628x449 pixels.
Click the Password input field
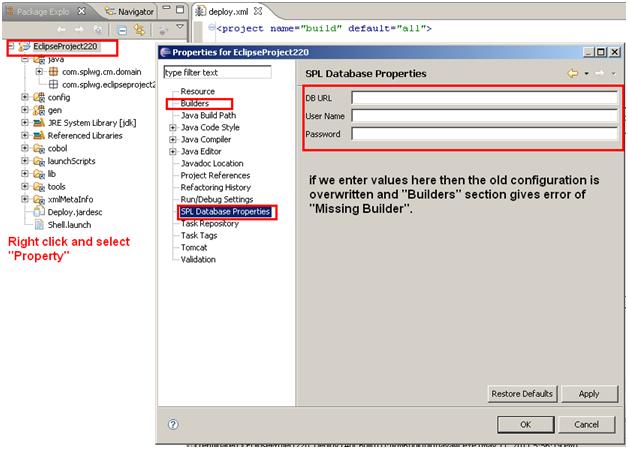485,134
